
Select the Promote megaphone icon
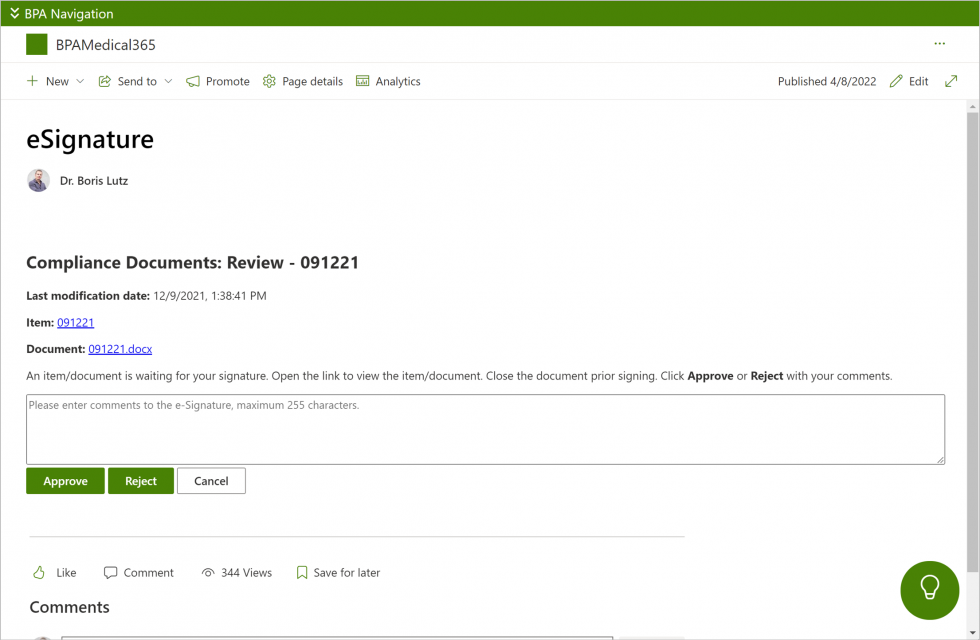point(192,81)
